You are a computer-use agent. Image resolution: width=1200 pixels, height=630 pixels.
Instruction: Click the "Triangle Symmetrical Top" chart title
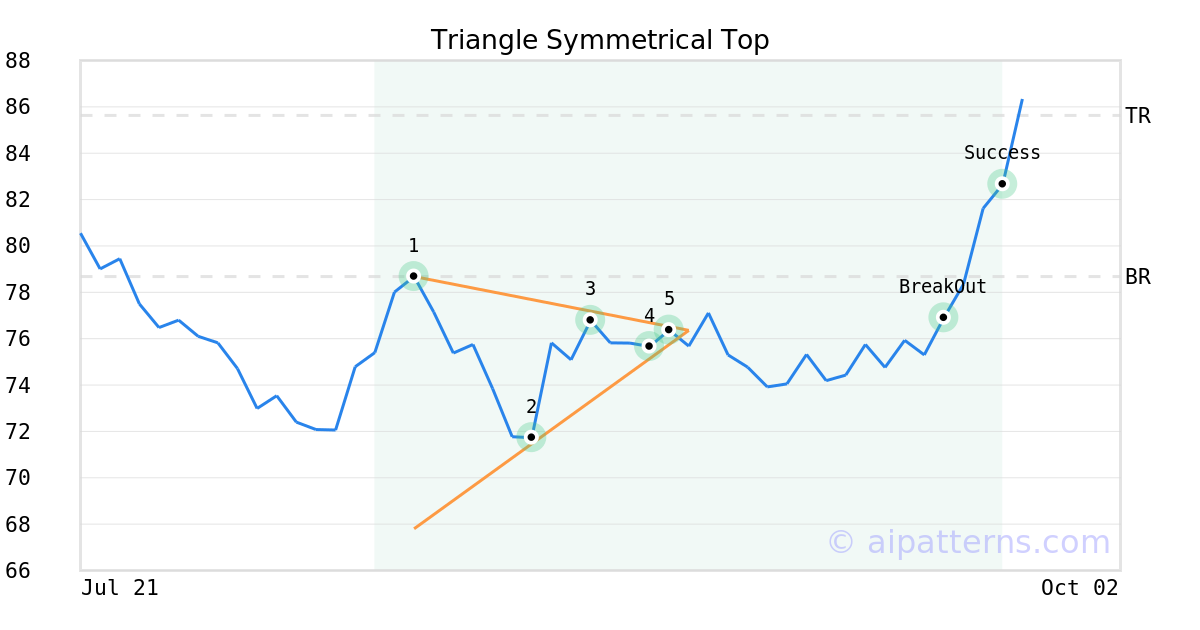600,40
